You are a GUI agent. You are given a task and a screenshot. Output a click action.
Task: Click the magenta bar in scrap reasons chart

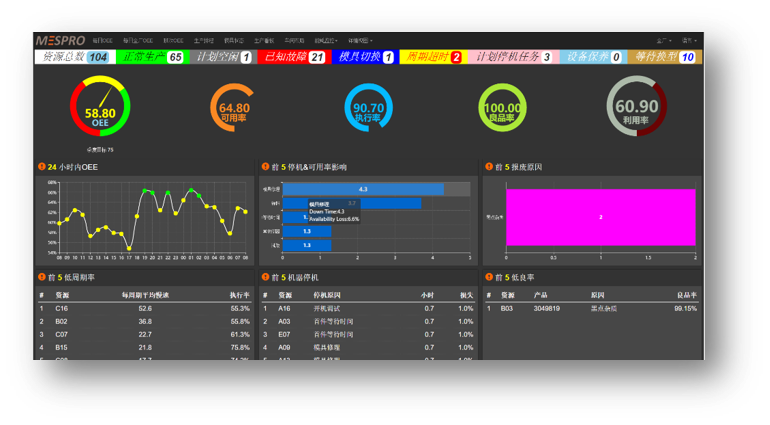pos(600,217)
